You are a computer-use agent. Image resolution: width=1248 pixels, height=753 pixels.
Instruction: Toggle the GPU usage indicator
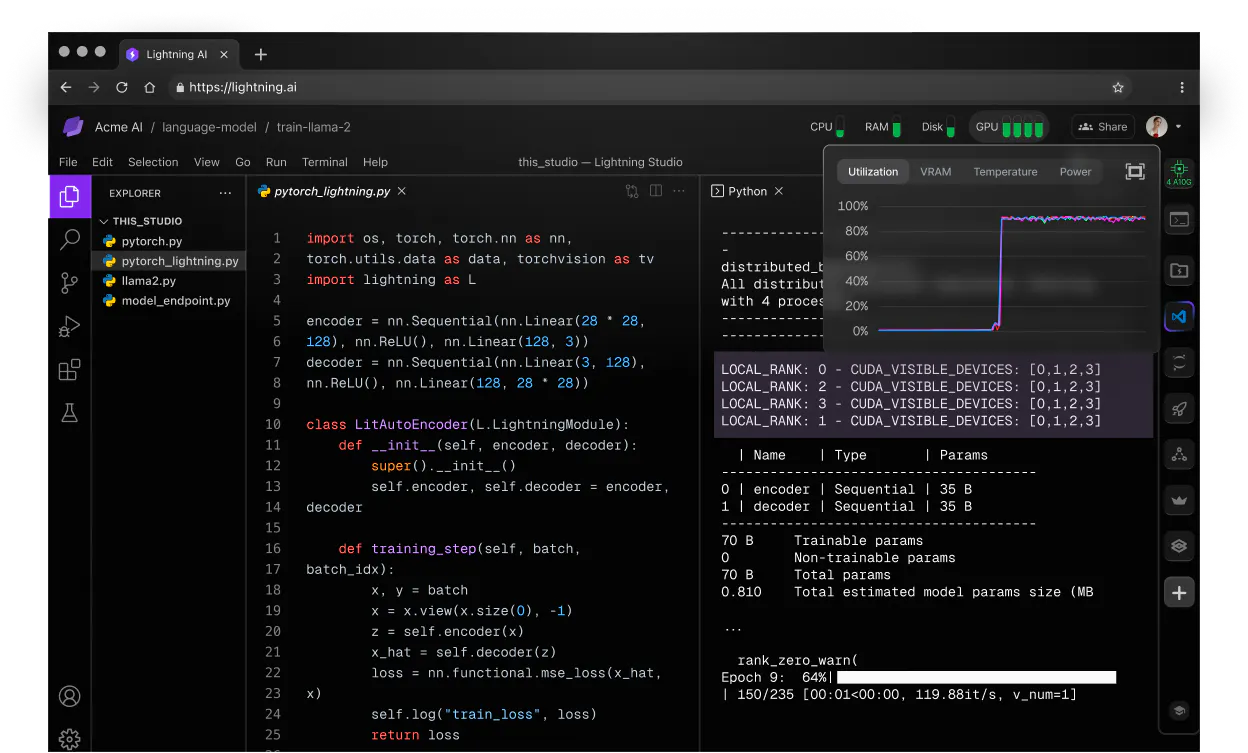tap(1009, 127)
